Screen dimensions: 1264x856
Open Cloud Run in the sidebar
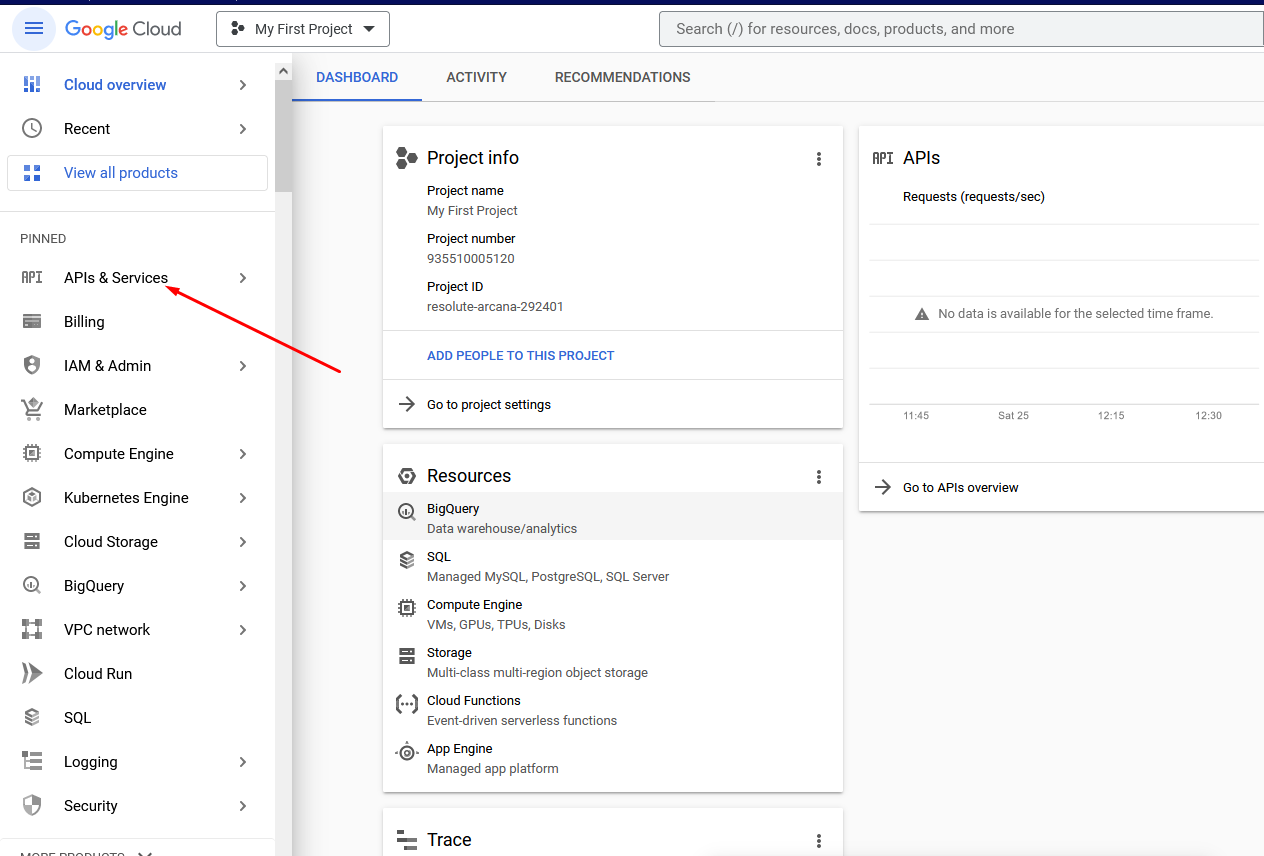tap(137, 674)
